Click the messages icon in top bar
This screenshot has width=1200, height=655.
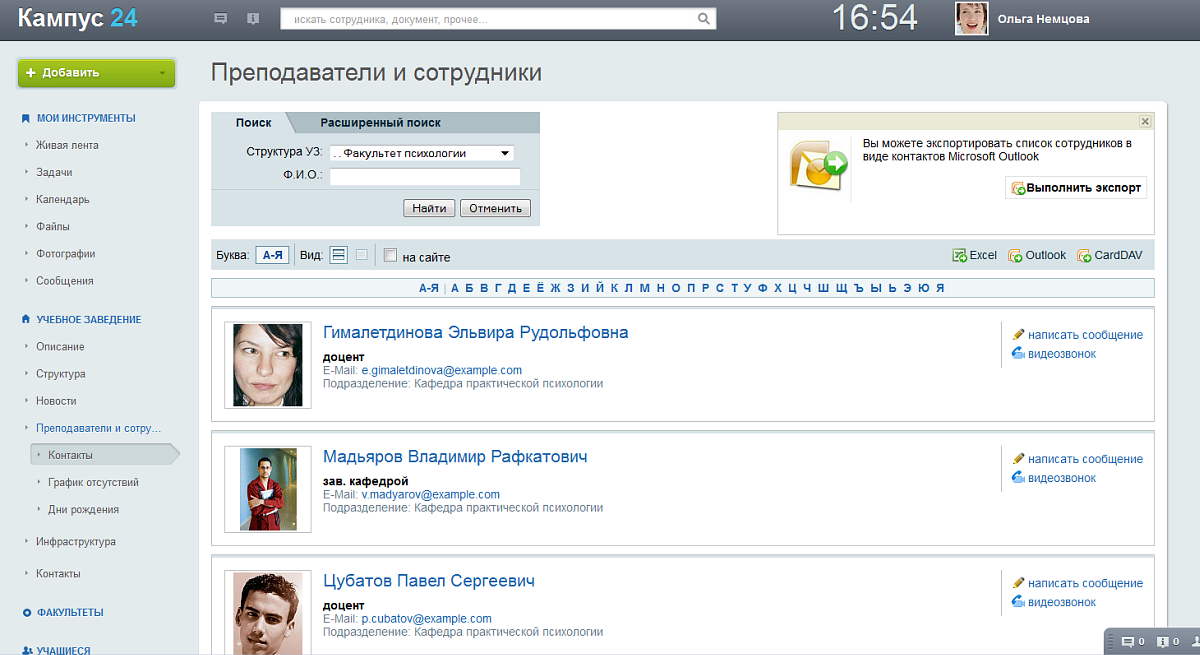tap(220, 19)
